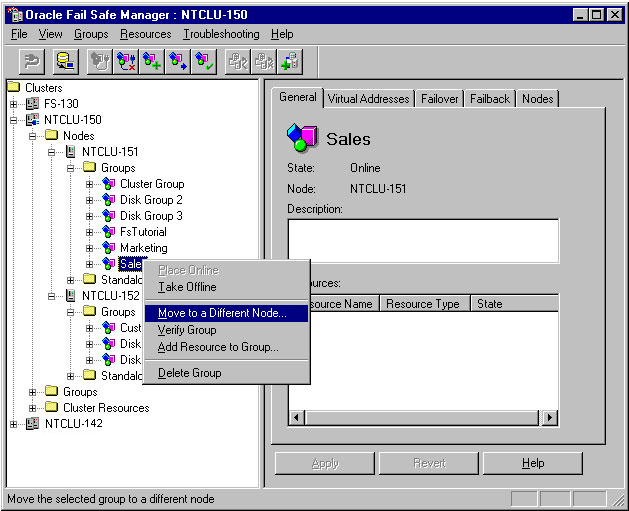Choose Add Resource to Group
The width and height of the screenshot is (629, 511).
pos(227,347)
